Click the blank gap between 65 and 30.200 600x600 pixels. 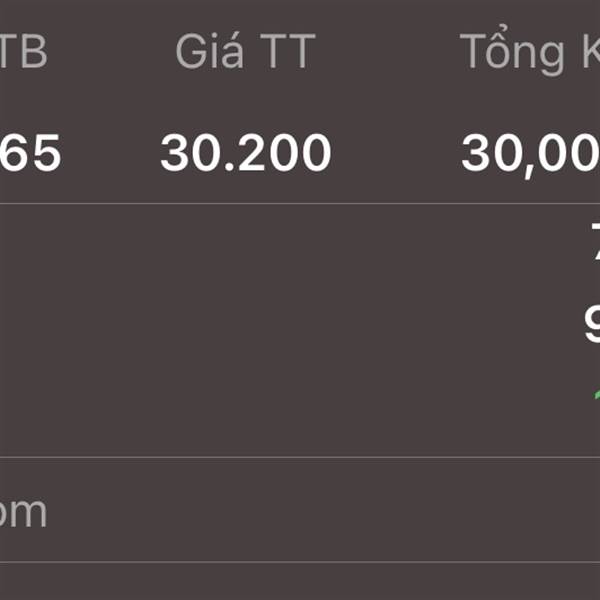coord(111,152)
